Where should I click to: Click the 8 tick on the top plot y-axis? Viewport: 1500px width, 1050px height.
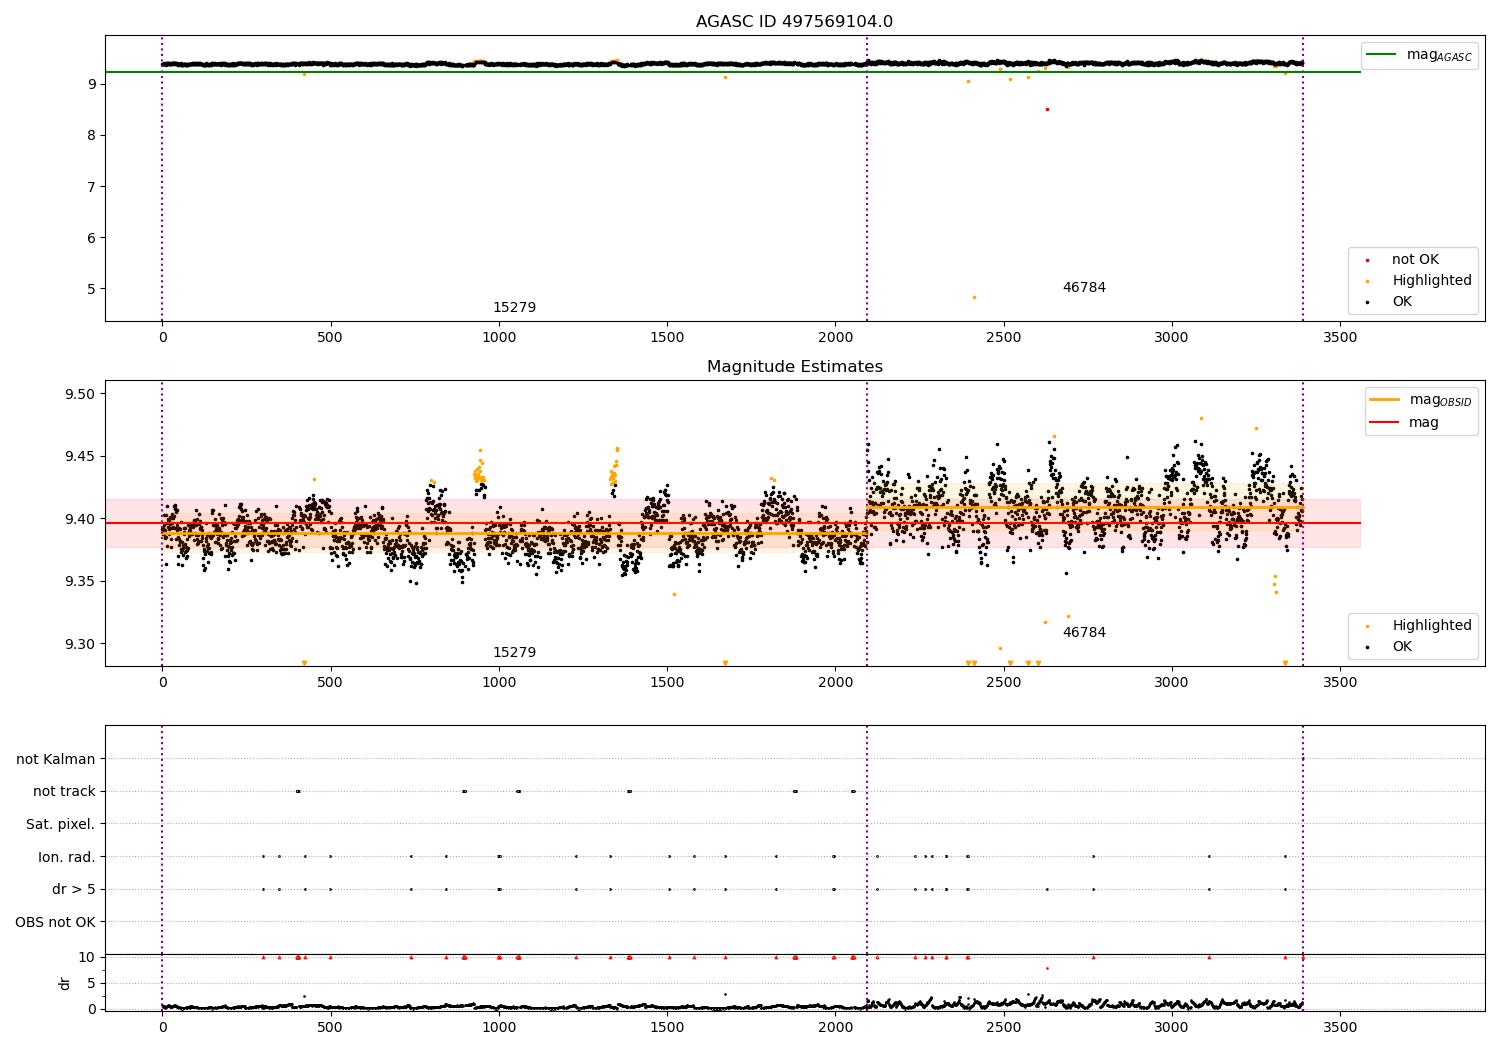coord(91,135)
